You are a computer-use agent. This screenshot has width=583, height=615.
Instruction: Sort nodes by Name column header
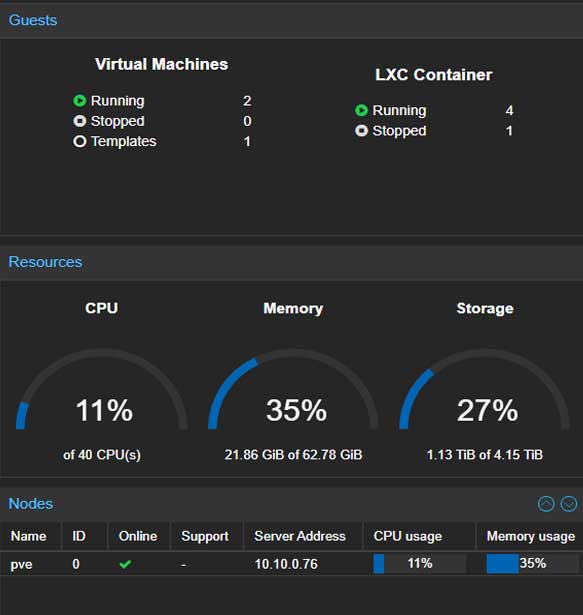30,536
